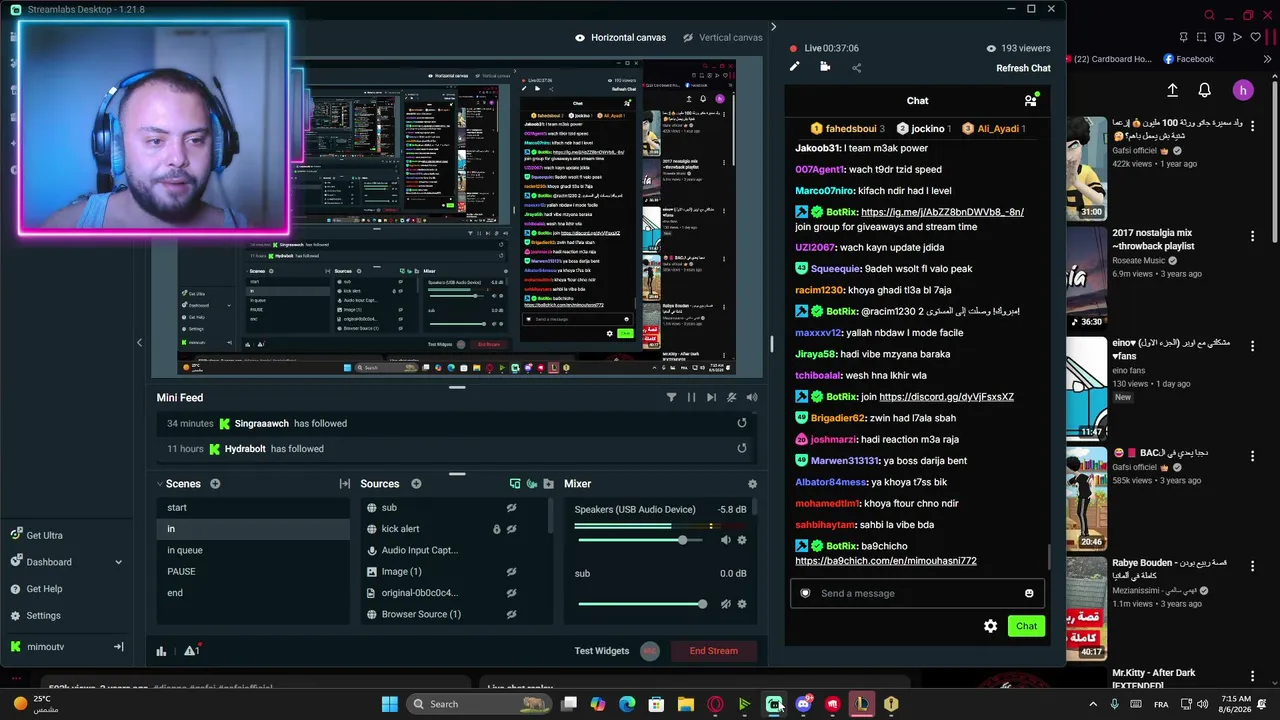
Task: Unmute the sub mixer channel
Action: pyautogui.click(x=726, y=604)
